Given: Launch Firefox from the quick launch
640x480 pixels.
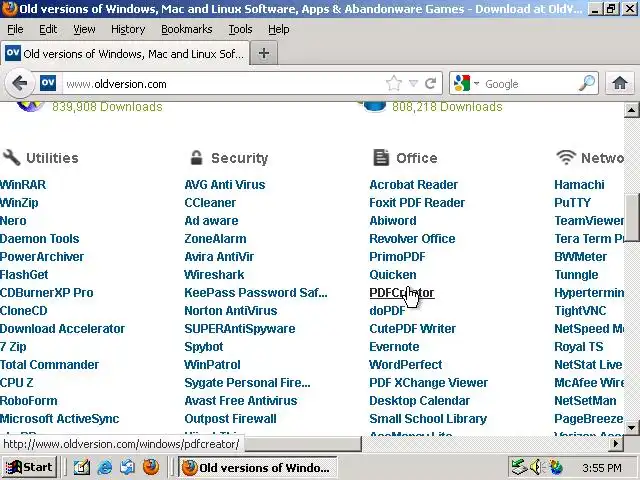Looking at the screenshot, I should tap(151, 467).
